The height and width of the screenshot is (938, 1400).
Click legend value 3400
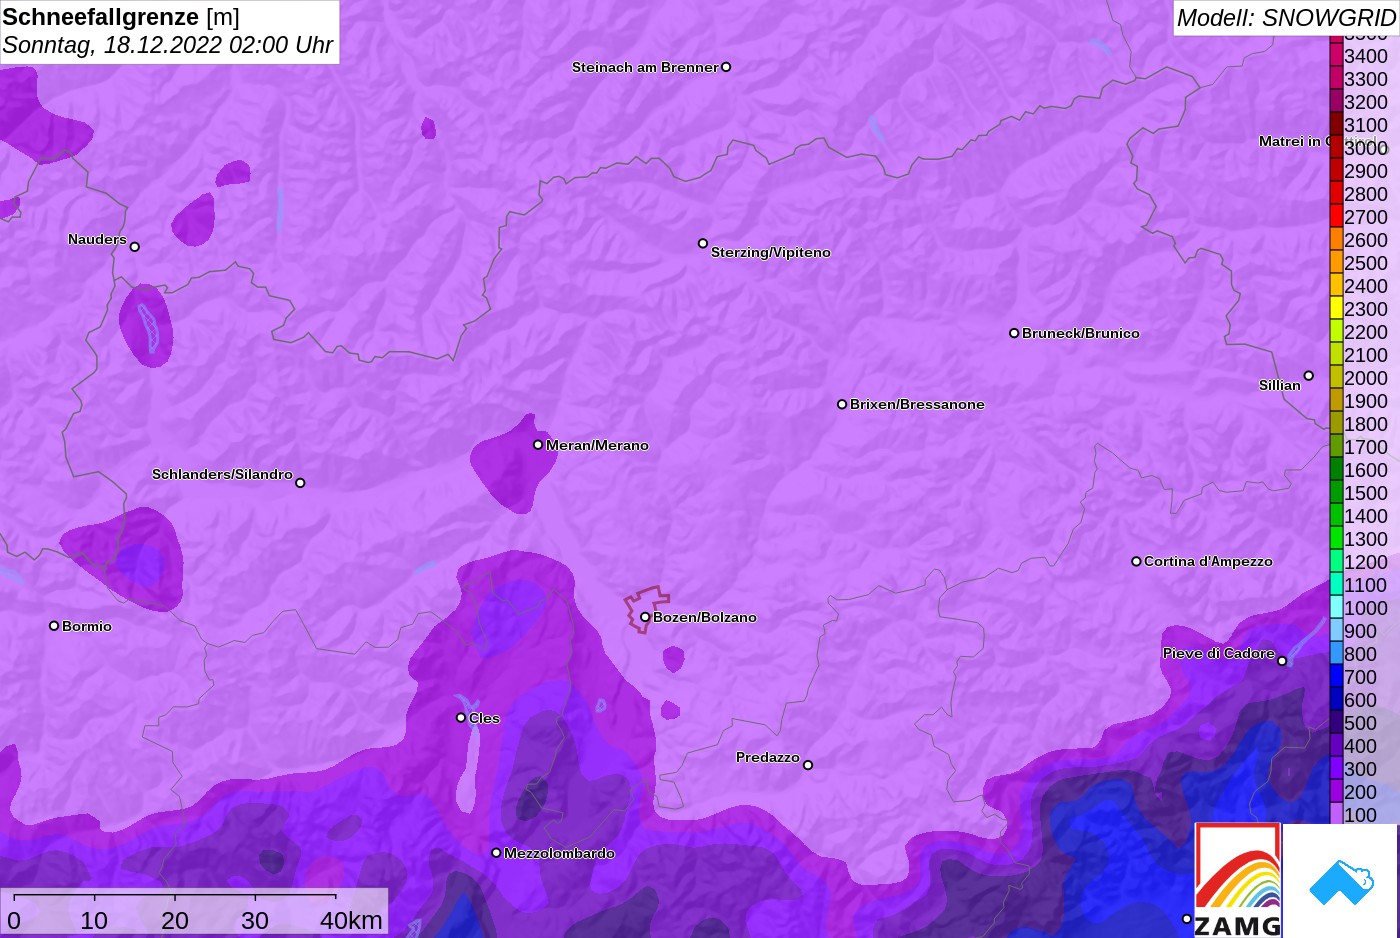tap(1366, 56)
